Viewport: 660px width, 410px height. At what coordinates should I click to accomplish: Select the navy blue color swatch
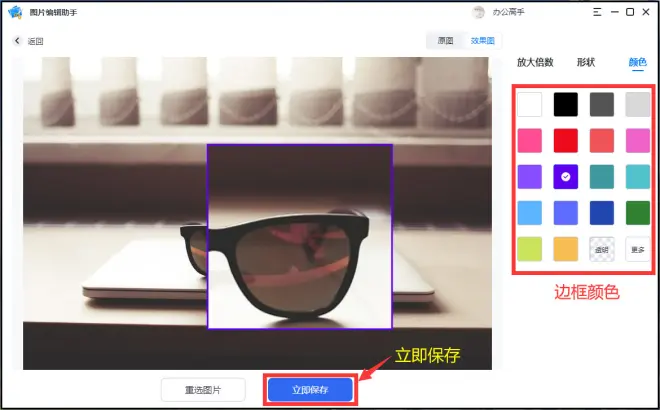point(602,213)
